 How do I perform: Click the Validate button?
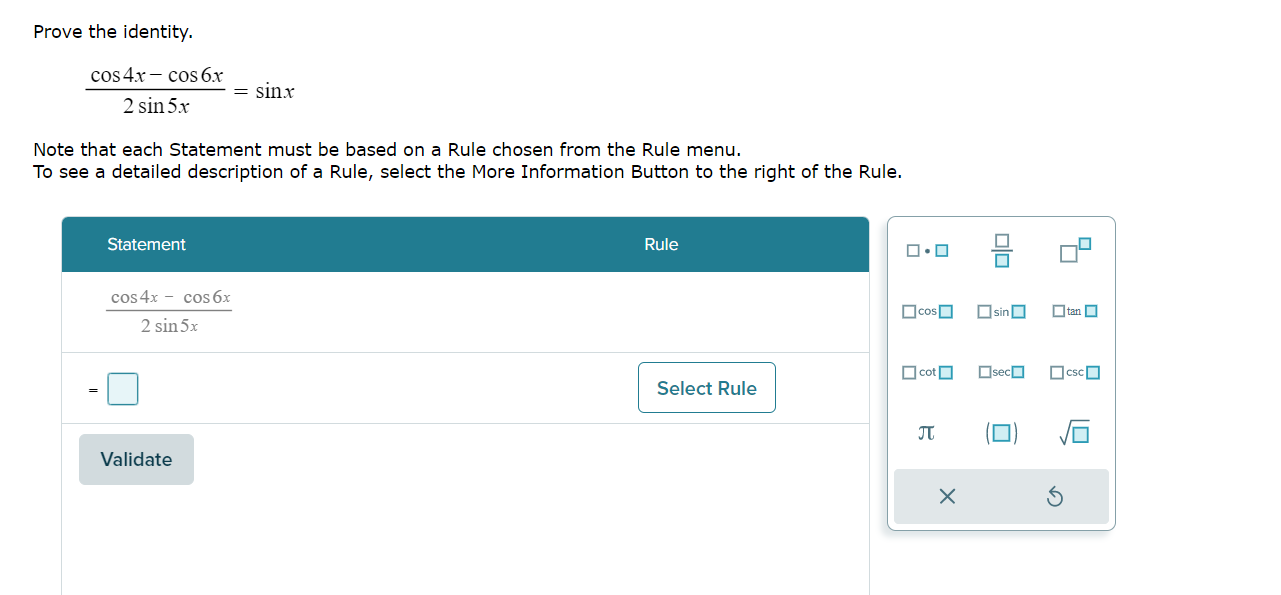tap(136, 459)
